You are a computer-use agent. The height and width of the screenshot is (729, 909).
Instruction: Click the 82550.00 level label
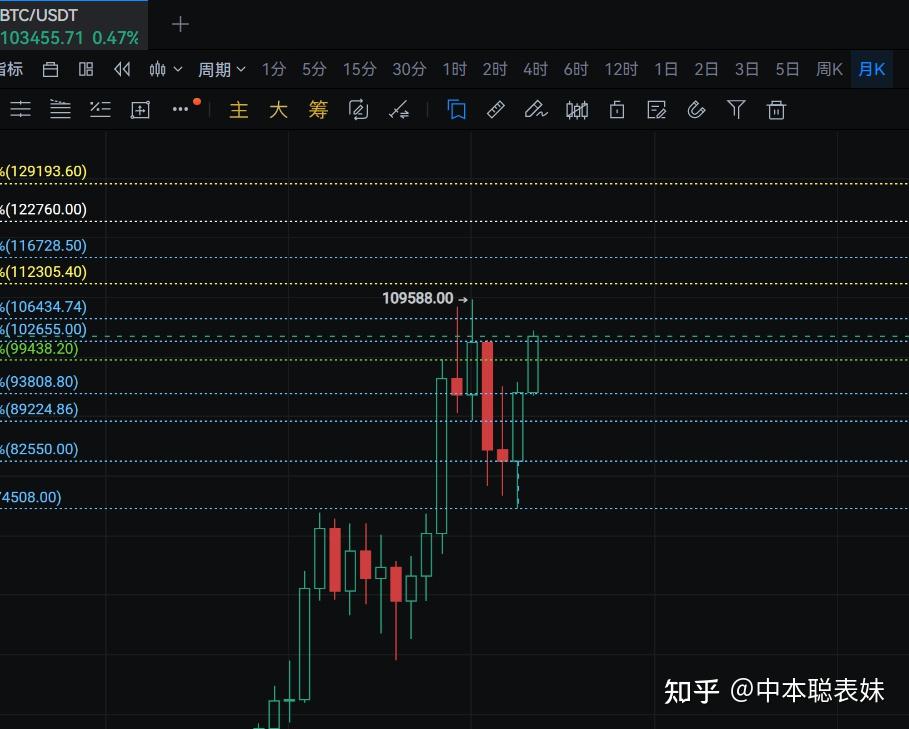[x=39, y=449]
